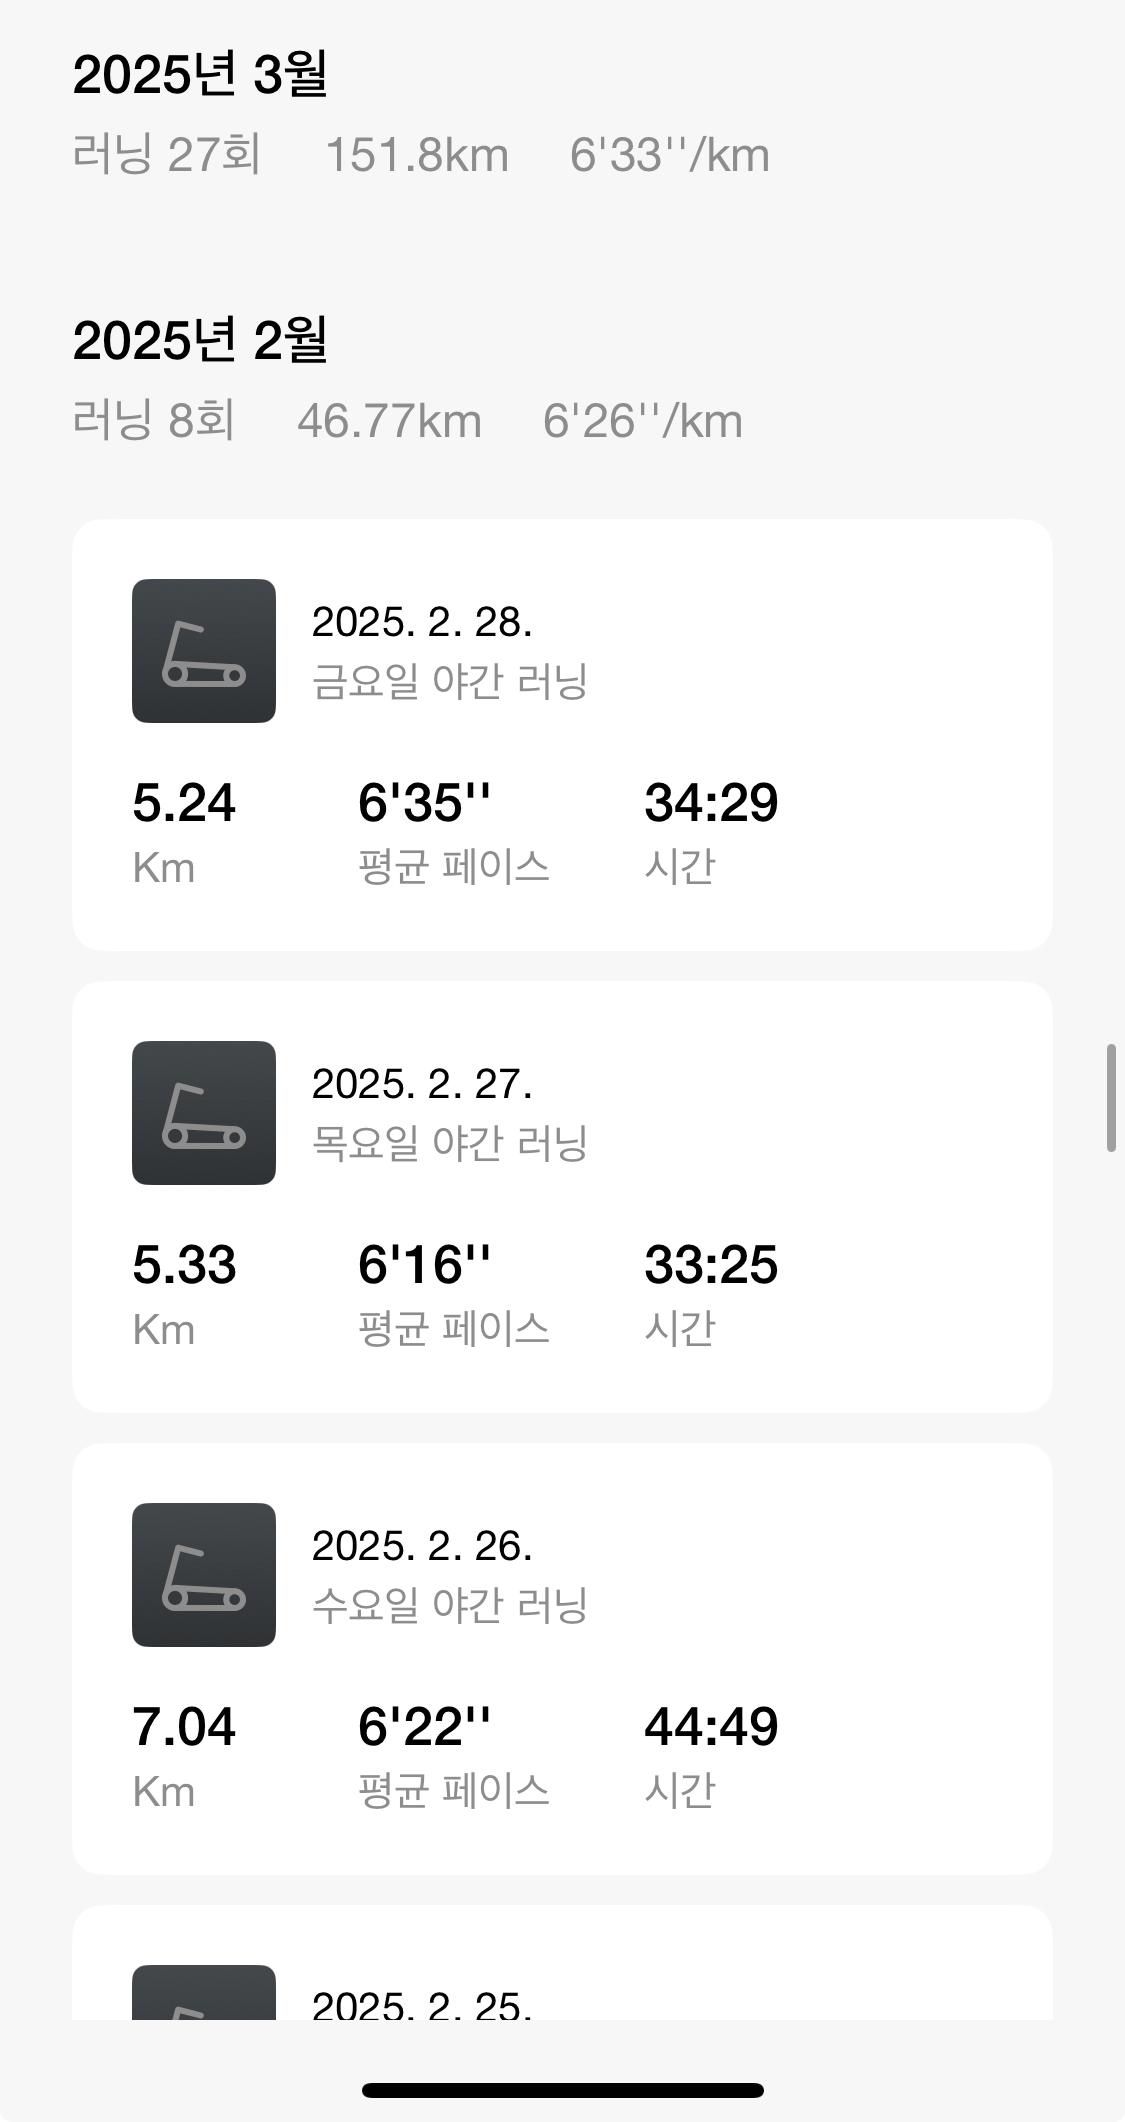1125x2122 pixels.
Task: Click the vertical scrollbar thumb
Action: [1111, 1098]
